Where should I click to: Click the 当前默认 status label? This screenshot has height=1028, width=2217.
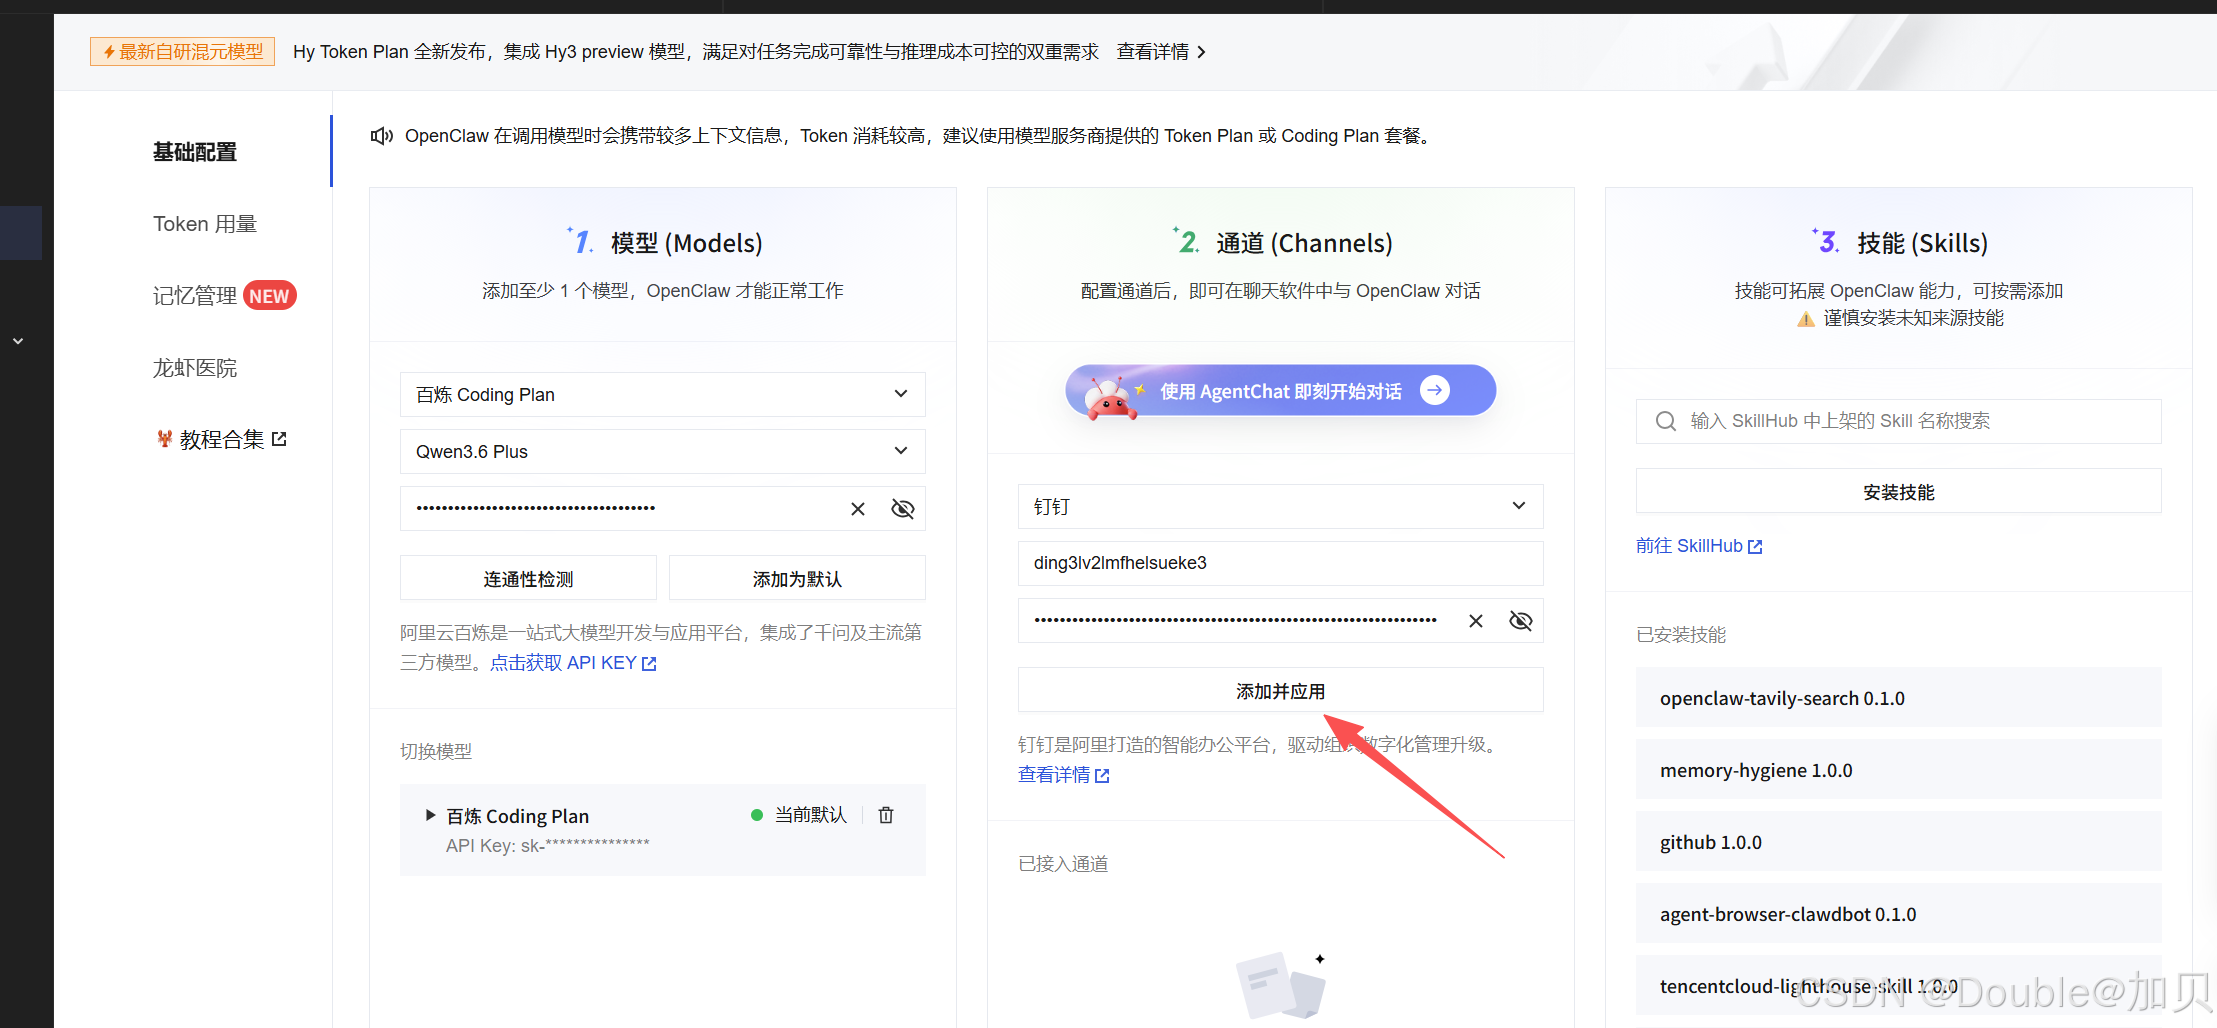tap(810, 815)
